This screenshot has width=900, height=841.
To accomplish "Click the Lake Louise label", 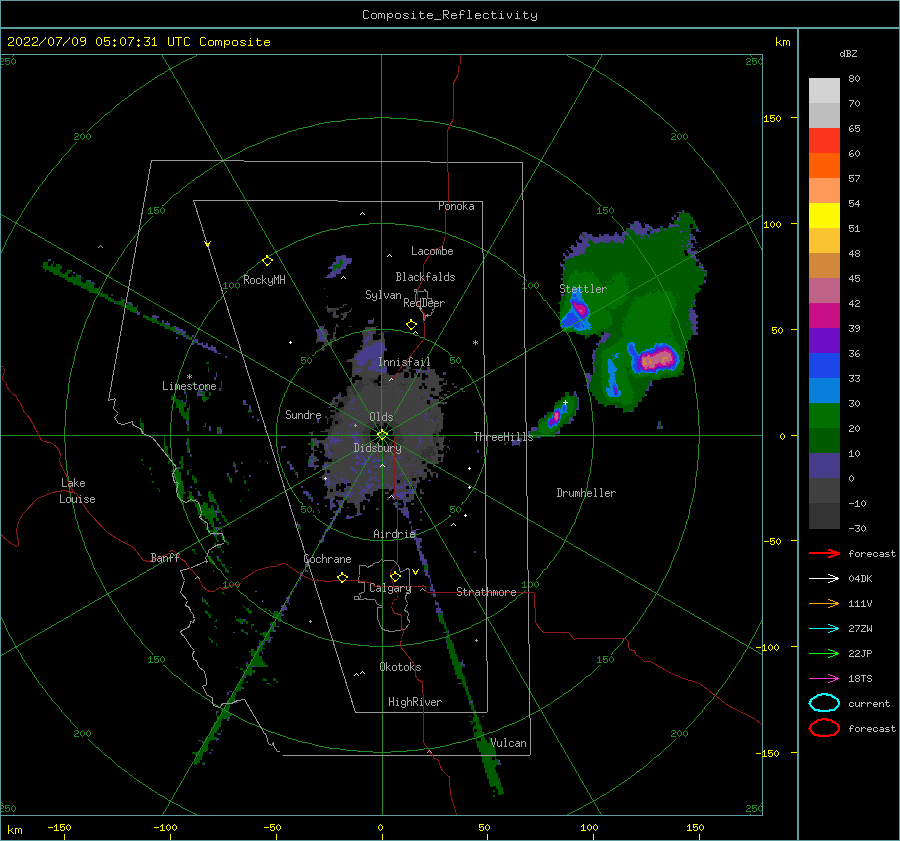I will point(77,491).
